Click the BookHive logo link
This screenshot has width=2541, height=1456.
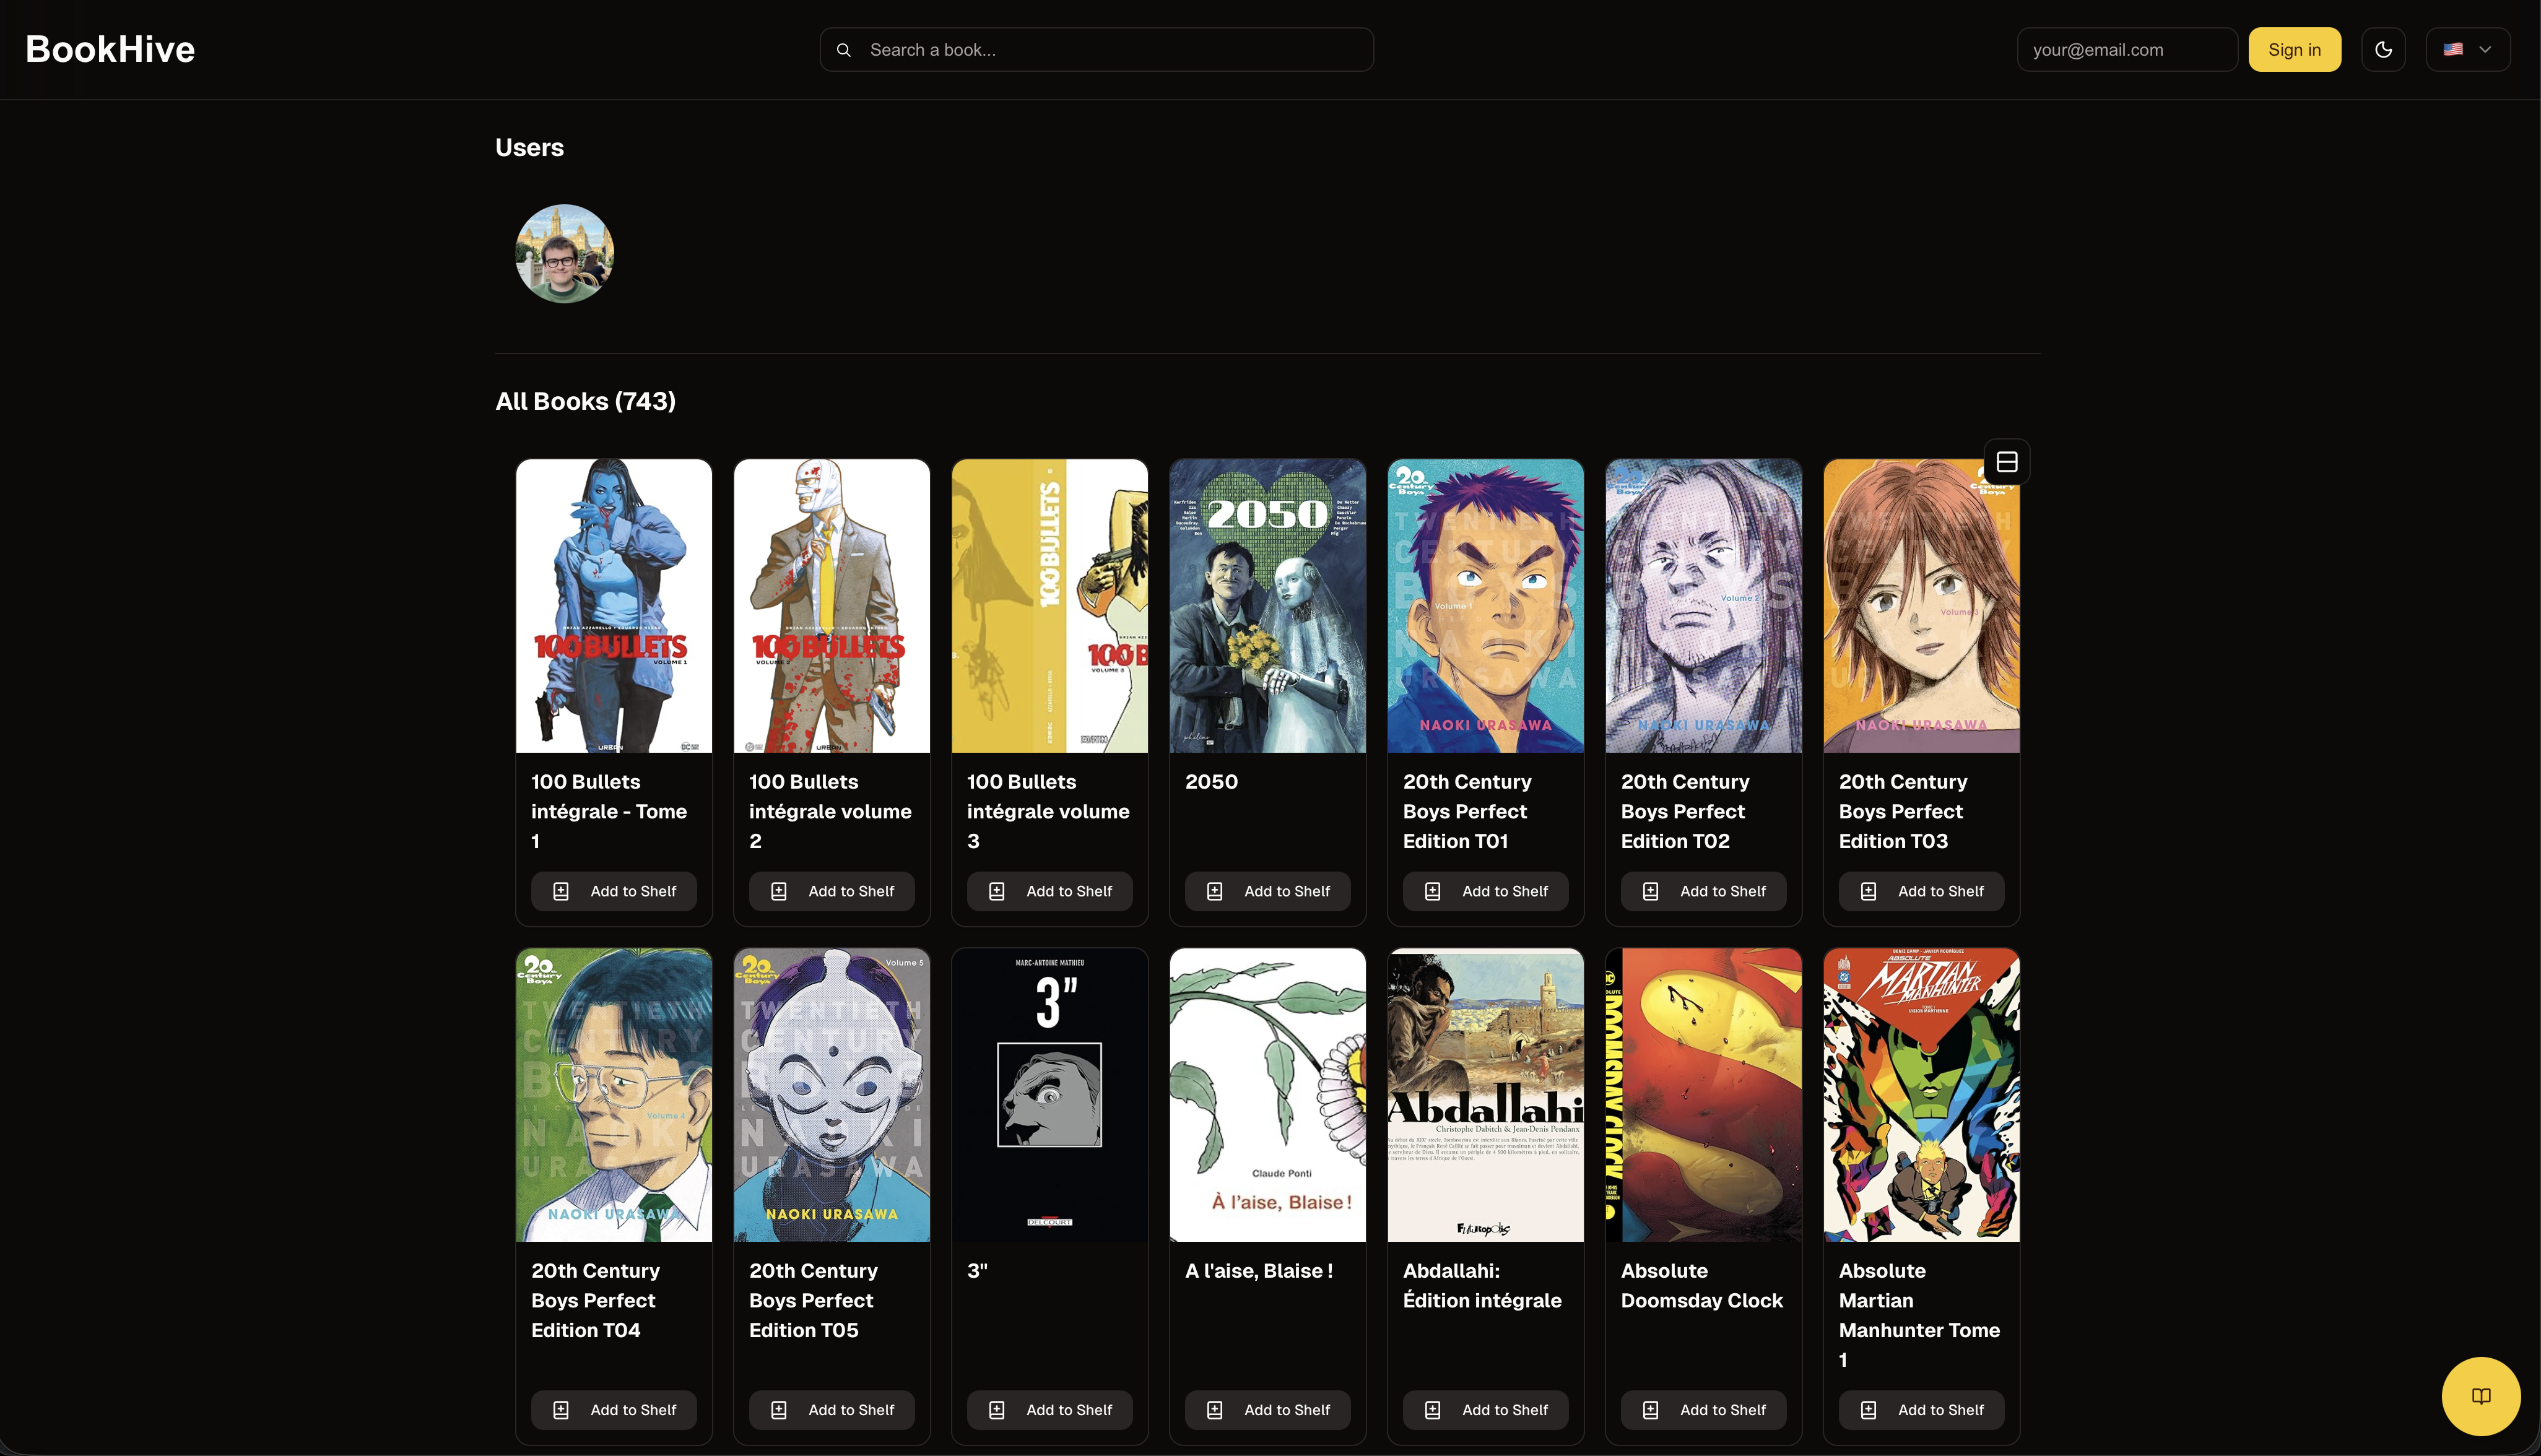[x=110, y=50]
